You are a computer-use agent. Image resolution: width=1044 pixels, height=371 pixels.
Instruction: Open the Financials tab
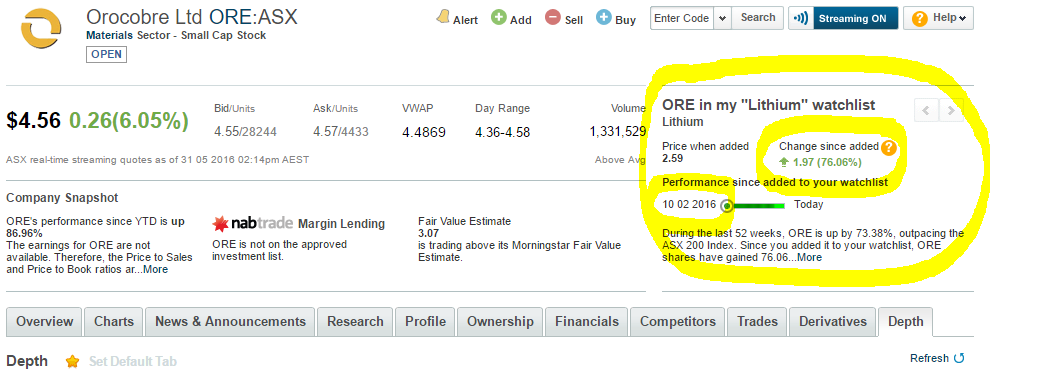pos(587,322)
